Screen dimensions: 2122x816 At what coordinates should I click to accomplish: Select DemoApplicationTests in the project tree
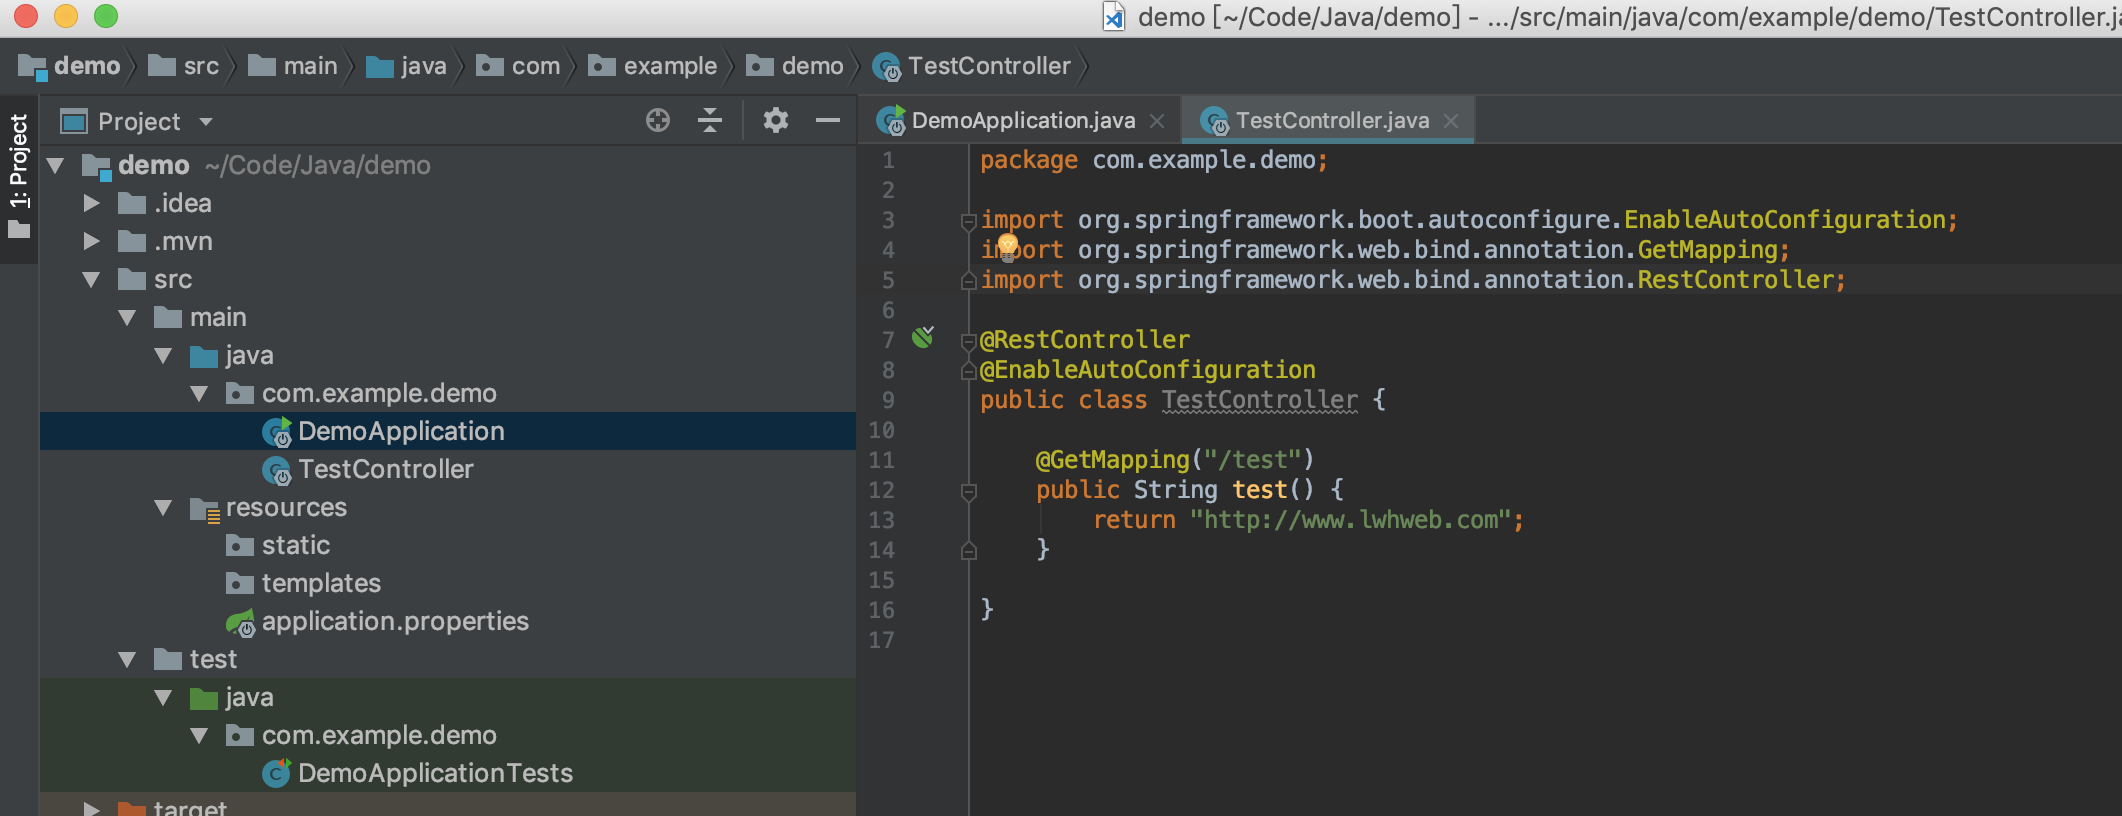tap(434, 774)
